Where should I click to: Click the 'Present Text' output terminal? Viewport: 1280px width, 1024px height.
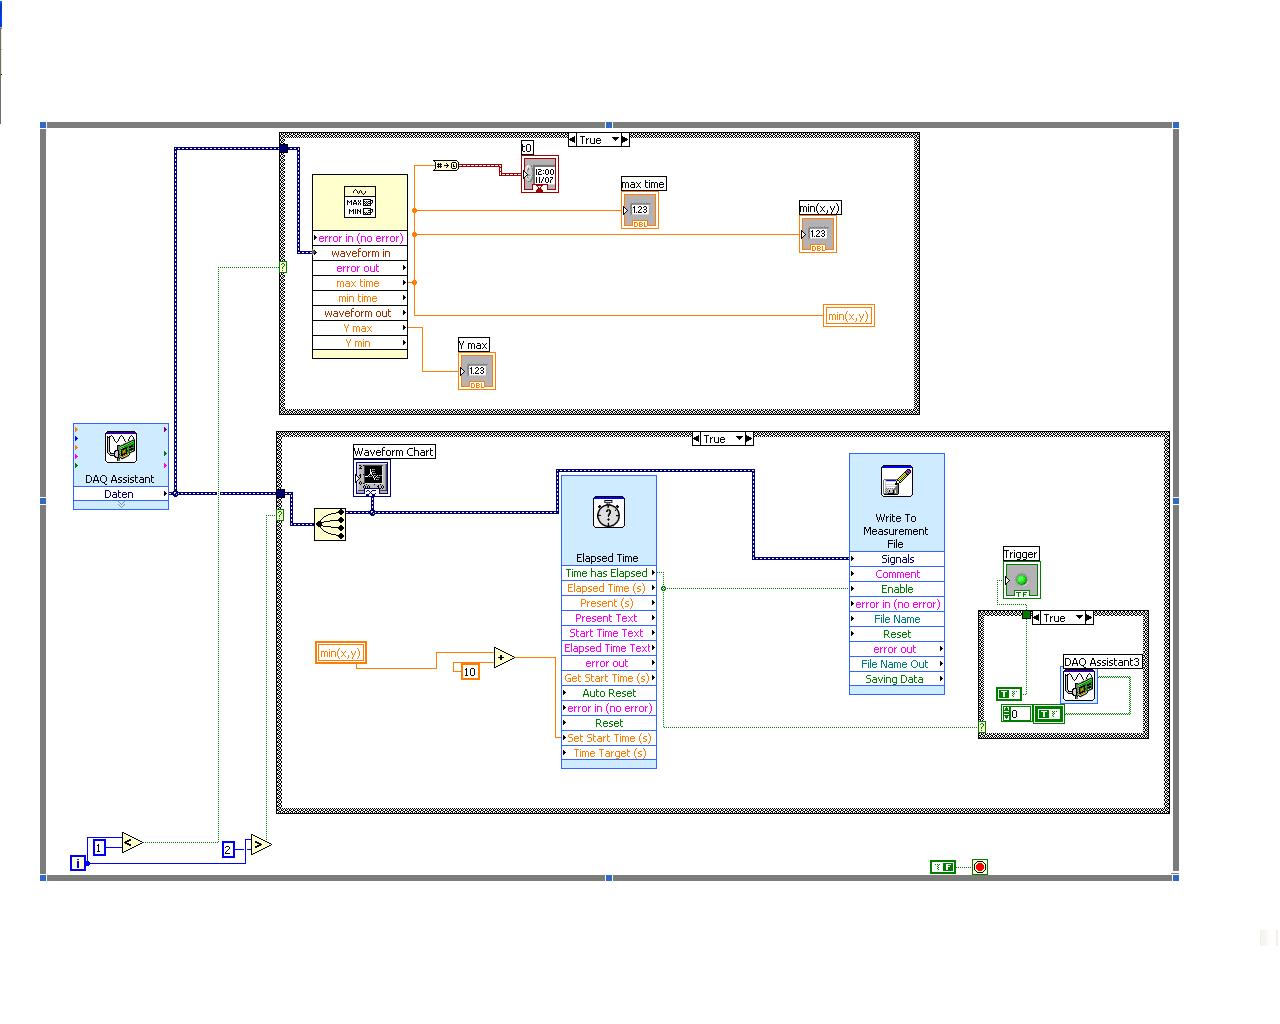pyautogui.click(x=609, y=618)
